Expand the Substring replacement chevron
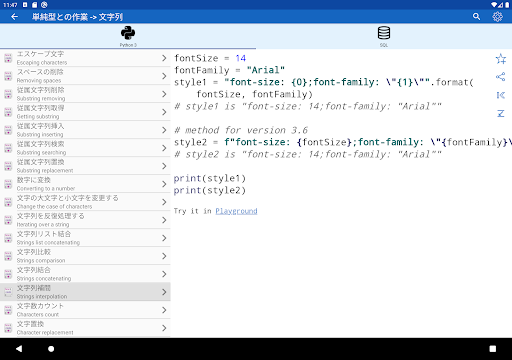512x360 pixels. pyautogui.click(x=164, y=166)
